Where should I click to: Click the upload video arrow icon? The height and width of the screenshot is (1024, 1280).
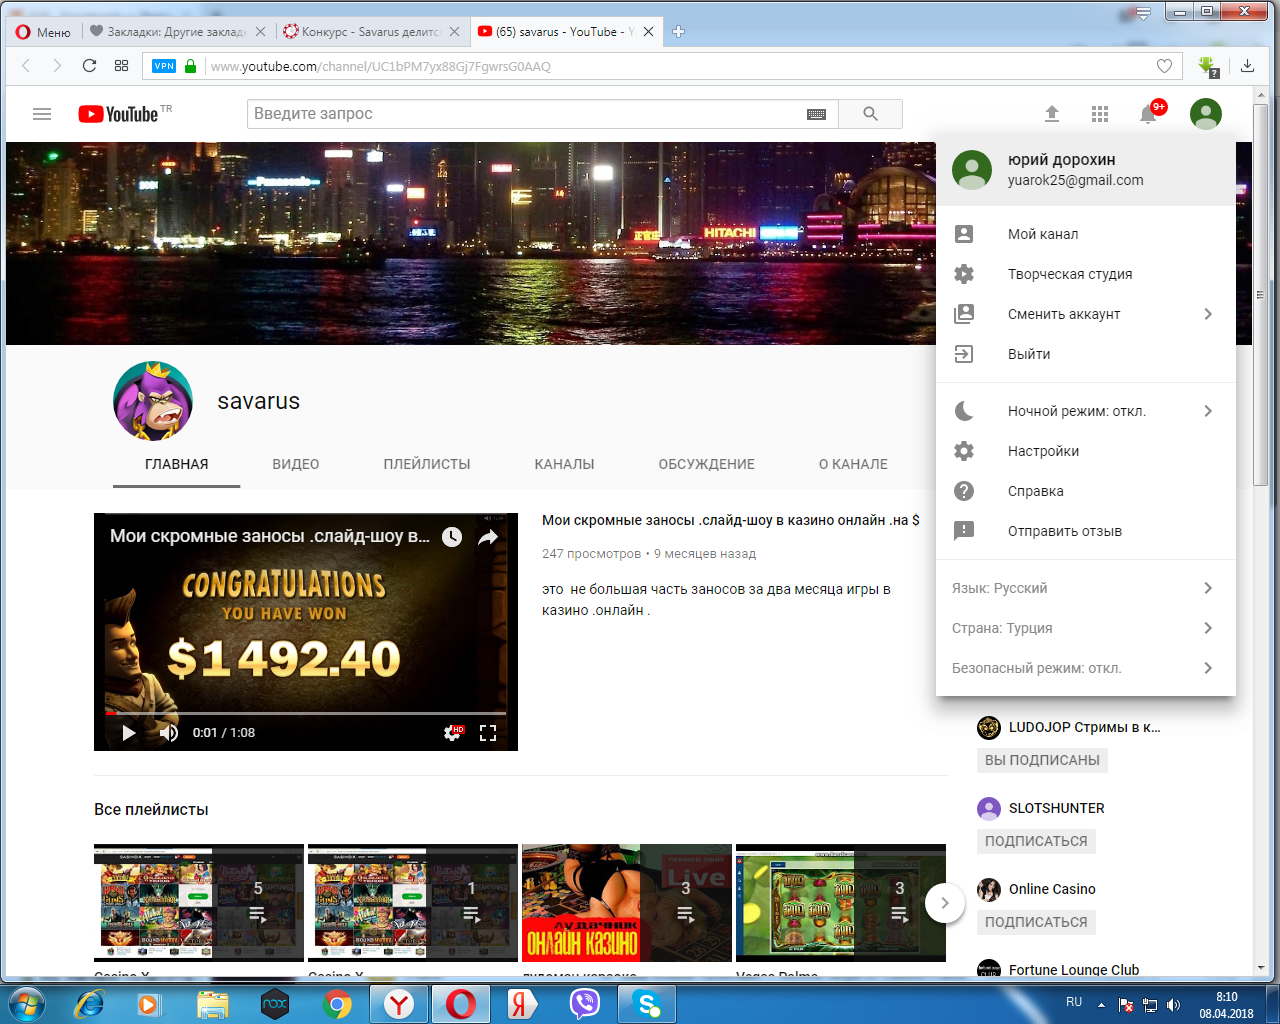(1052, 114)
